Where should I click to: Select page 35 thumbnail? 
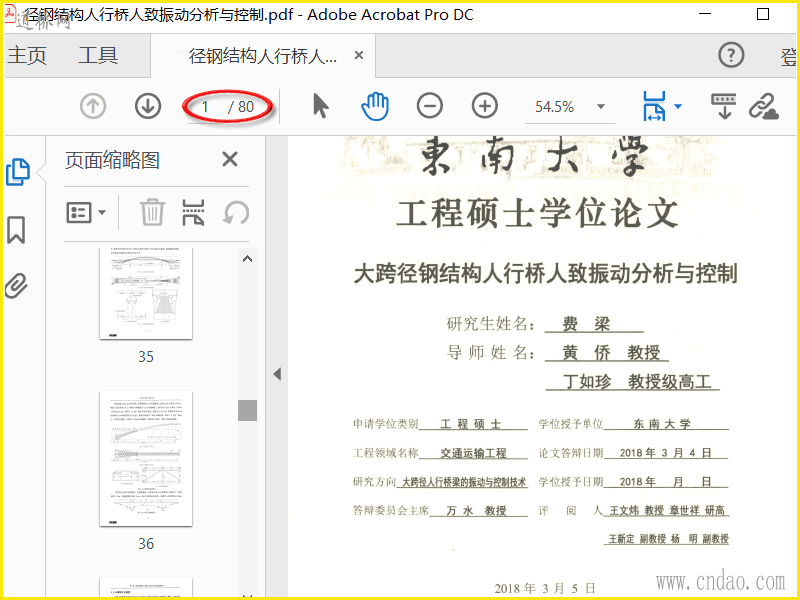[146, 294]
